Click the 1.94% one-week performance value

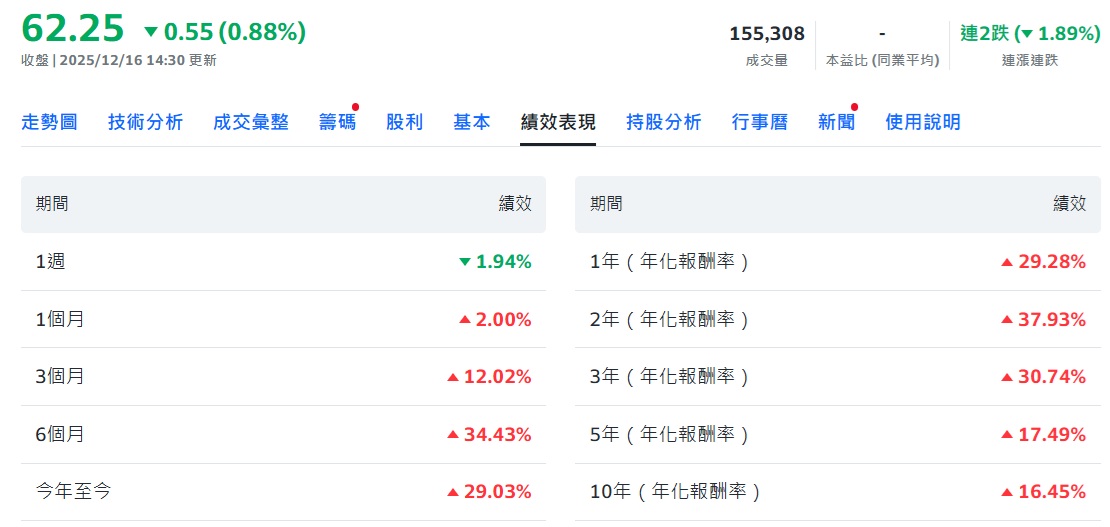point(495,262)
